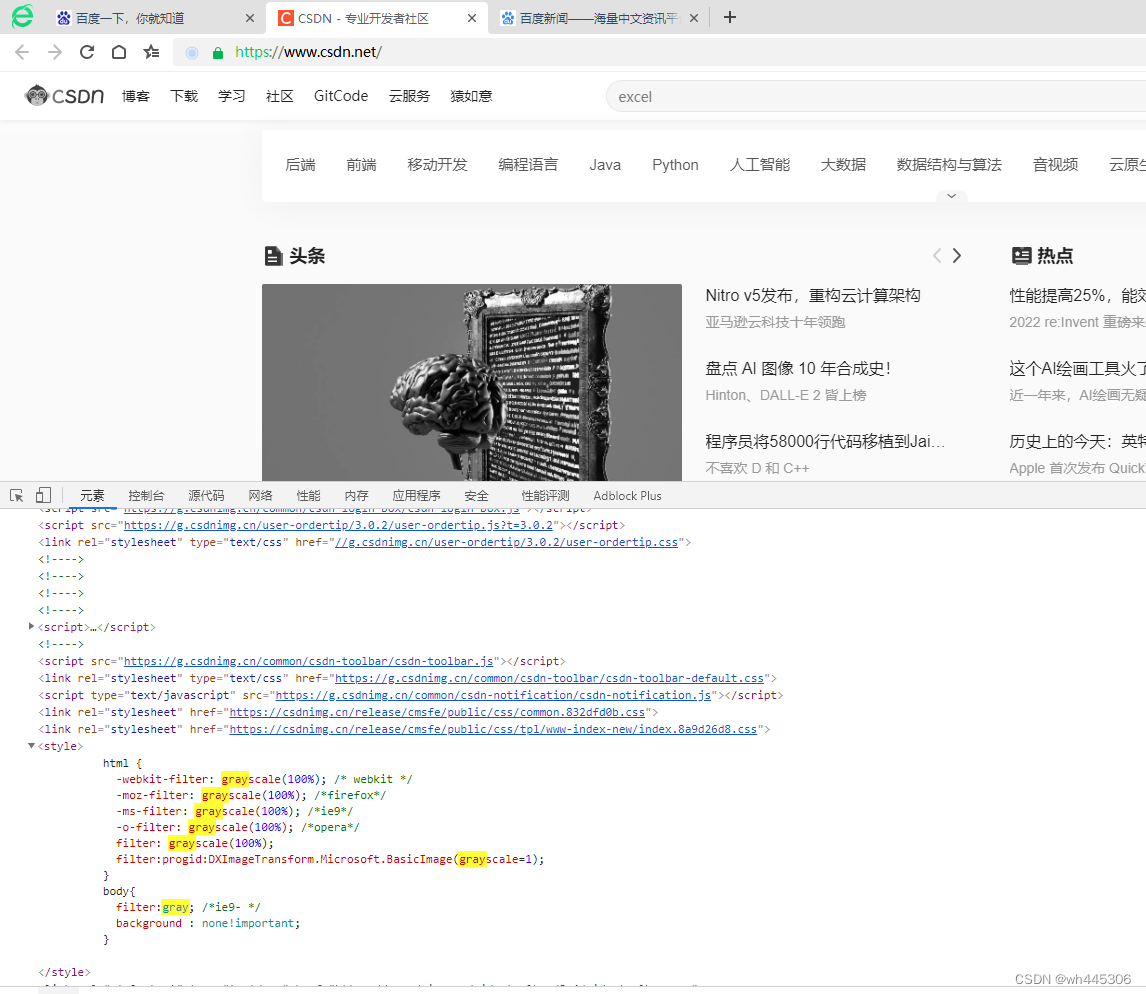Select the 移动开发 category
The width and height of the screenshot is (1146, 994).
coord(438,165)
